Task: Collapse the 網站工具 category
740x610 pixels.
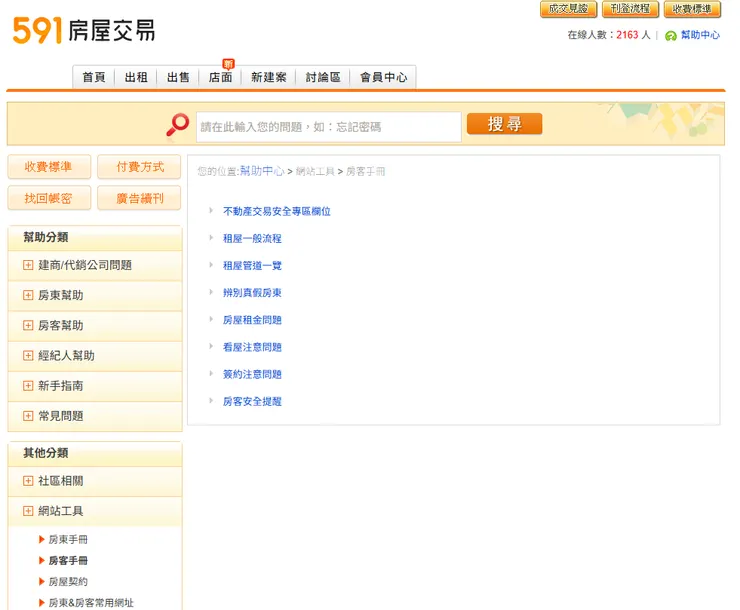Action: coord(95,511)
